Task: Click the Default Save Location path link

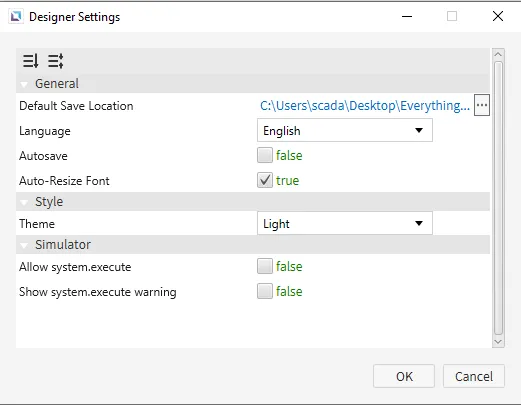Action: [x=365, y=106]
